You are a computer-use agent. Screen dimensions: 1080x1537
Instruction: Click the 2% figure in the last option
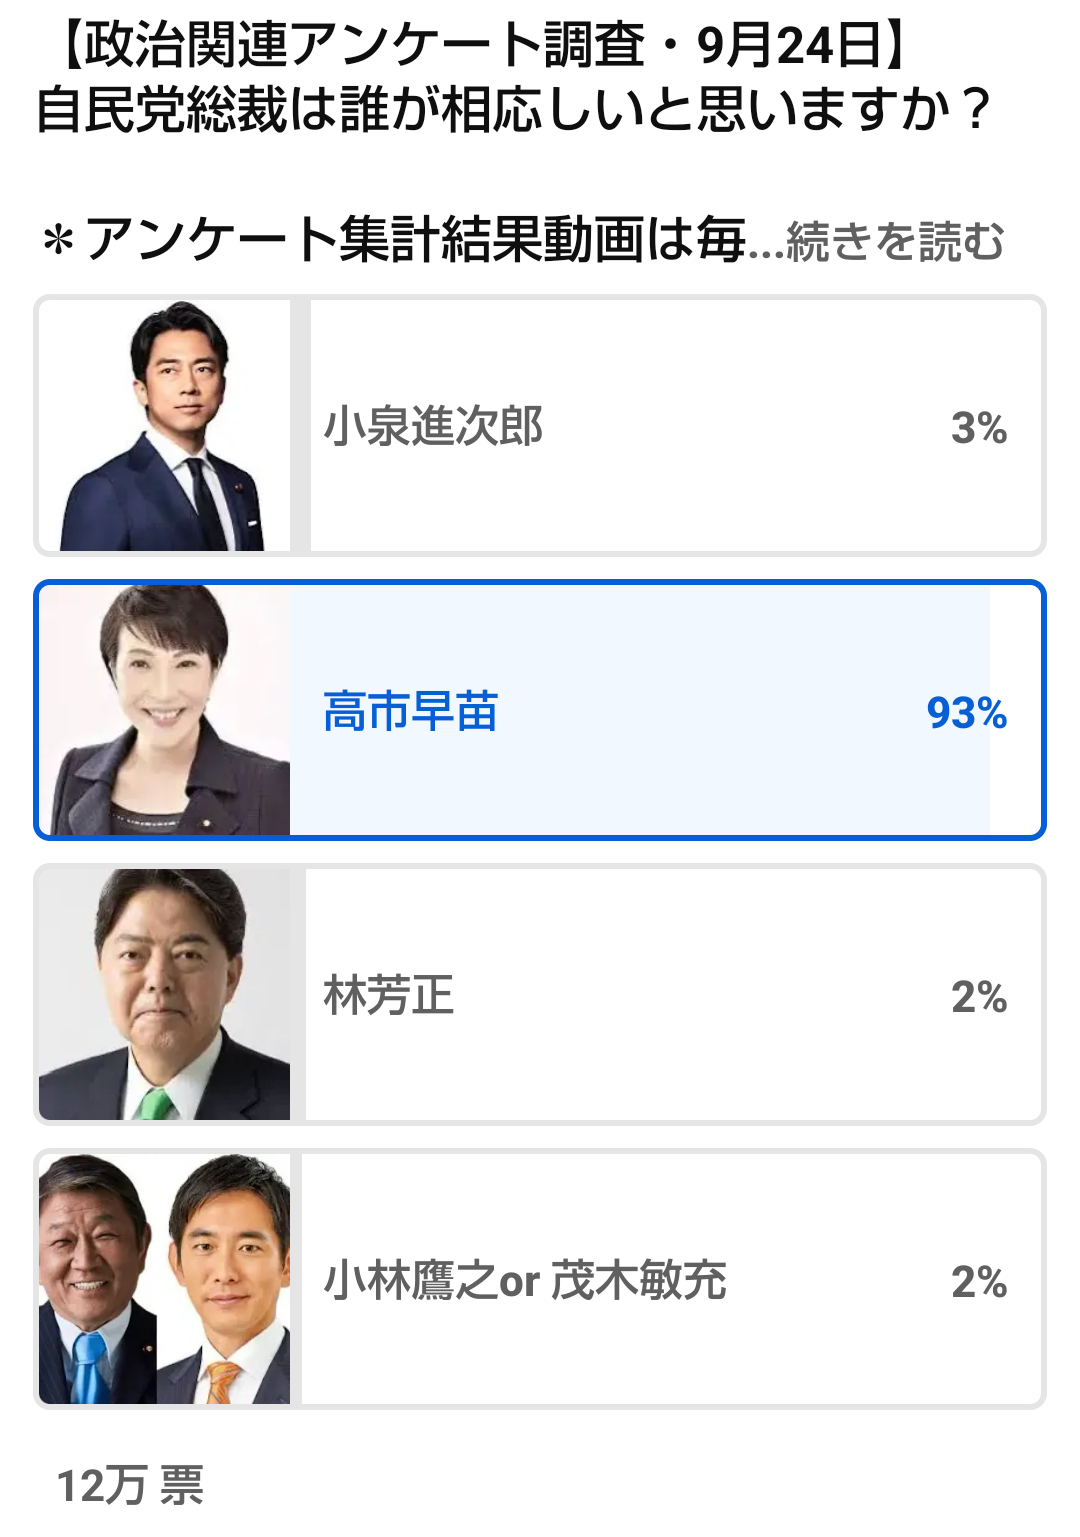click(x=979, y=1282)
